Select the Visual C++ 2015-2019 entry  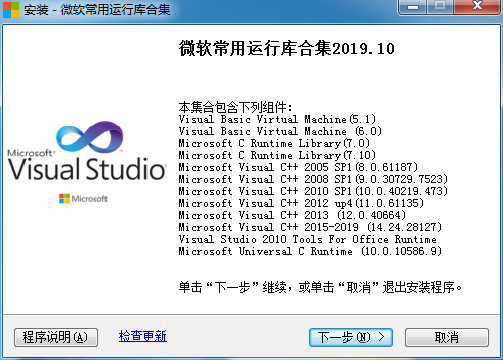[310, 227]
